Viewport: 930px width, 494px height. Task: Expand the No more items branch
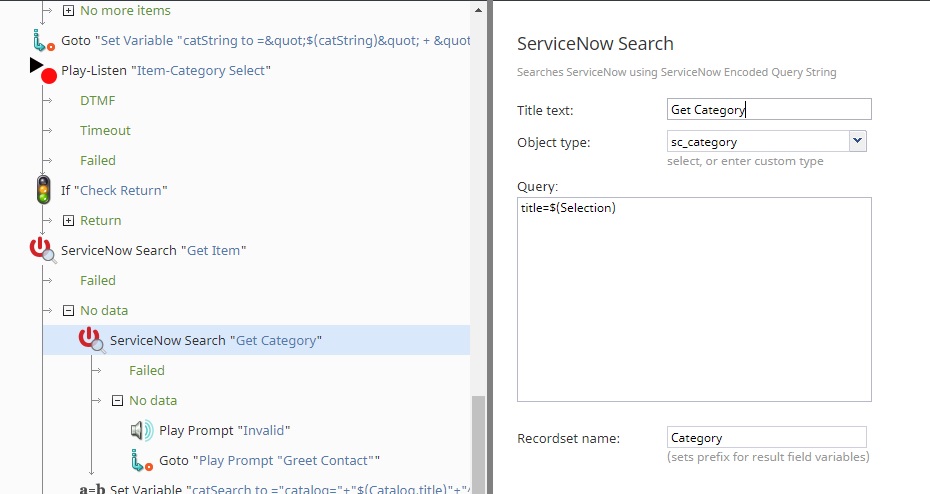point(68,11)
